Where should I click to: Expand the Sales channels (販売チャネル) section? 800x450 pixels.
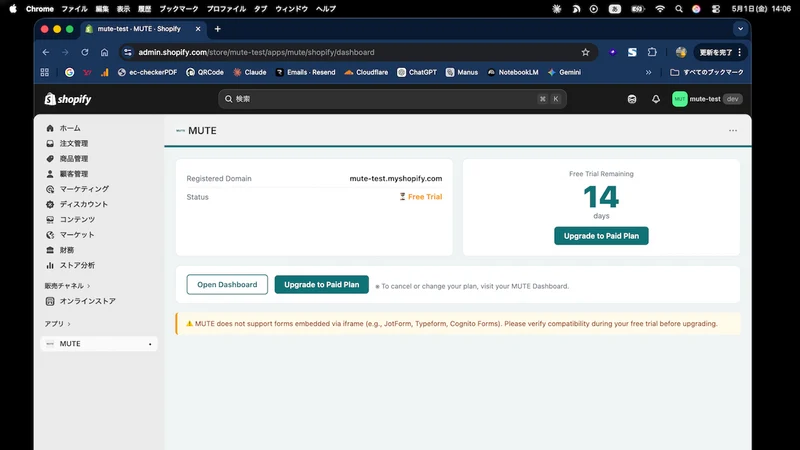click(67, 286)
